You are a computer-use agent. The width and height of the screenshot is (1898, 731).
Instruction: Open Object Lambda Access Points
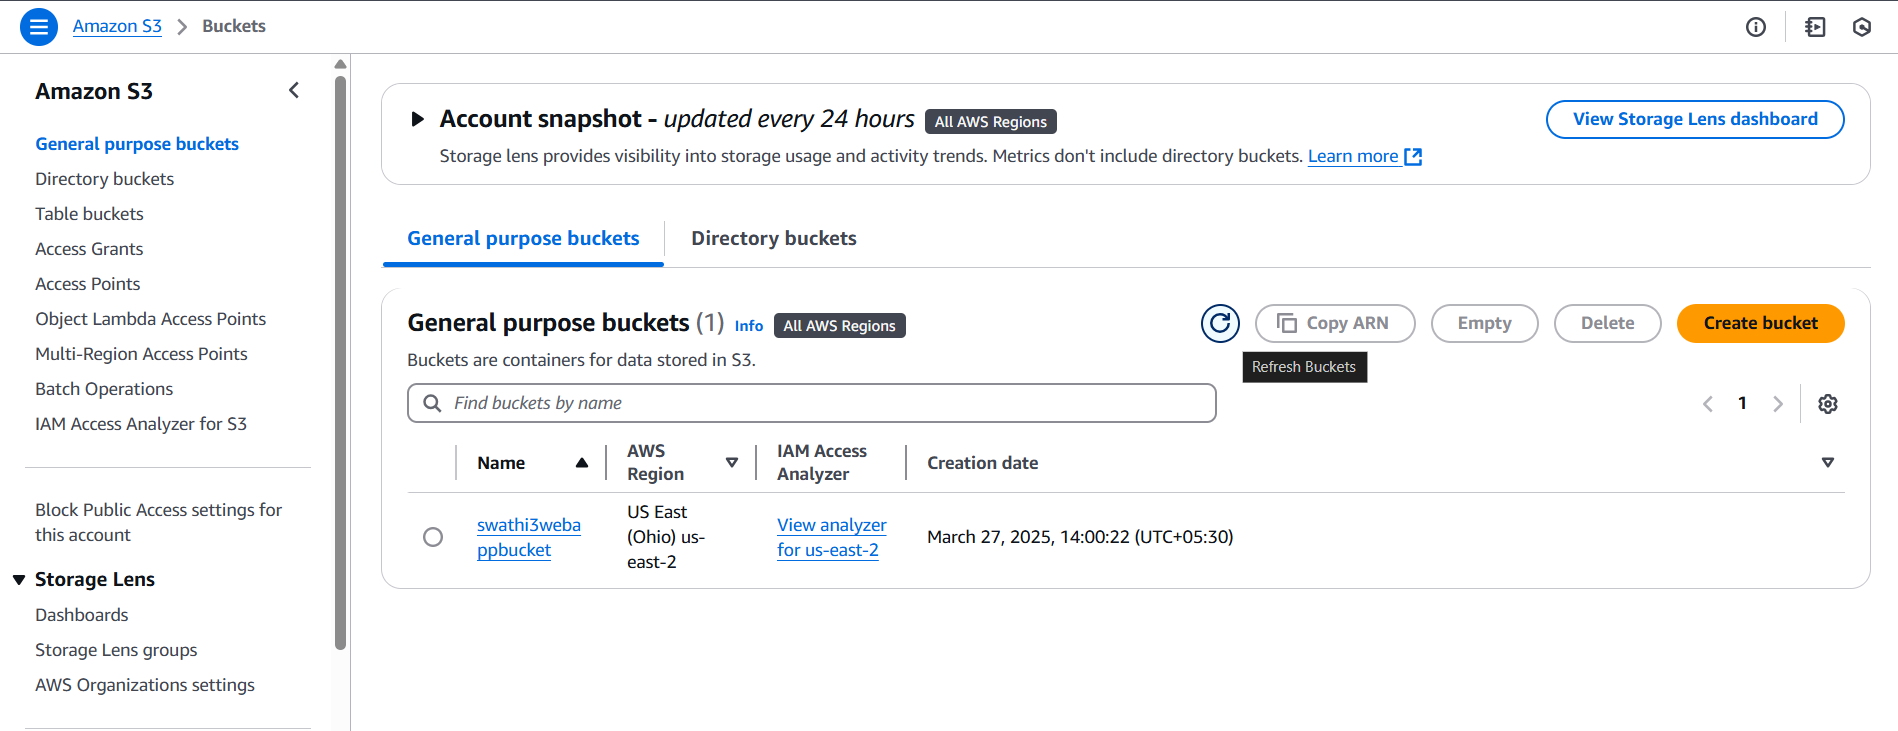(x=151, y=319)
